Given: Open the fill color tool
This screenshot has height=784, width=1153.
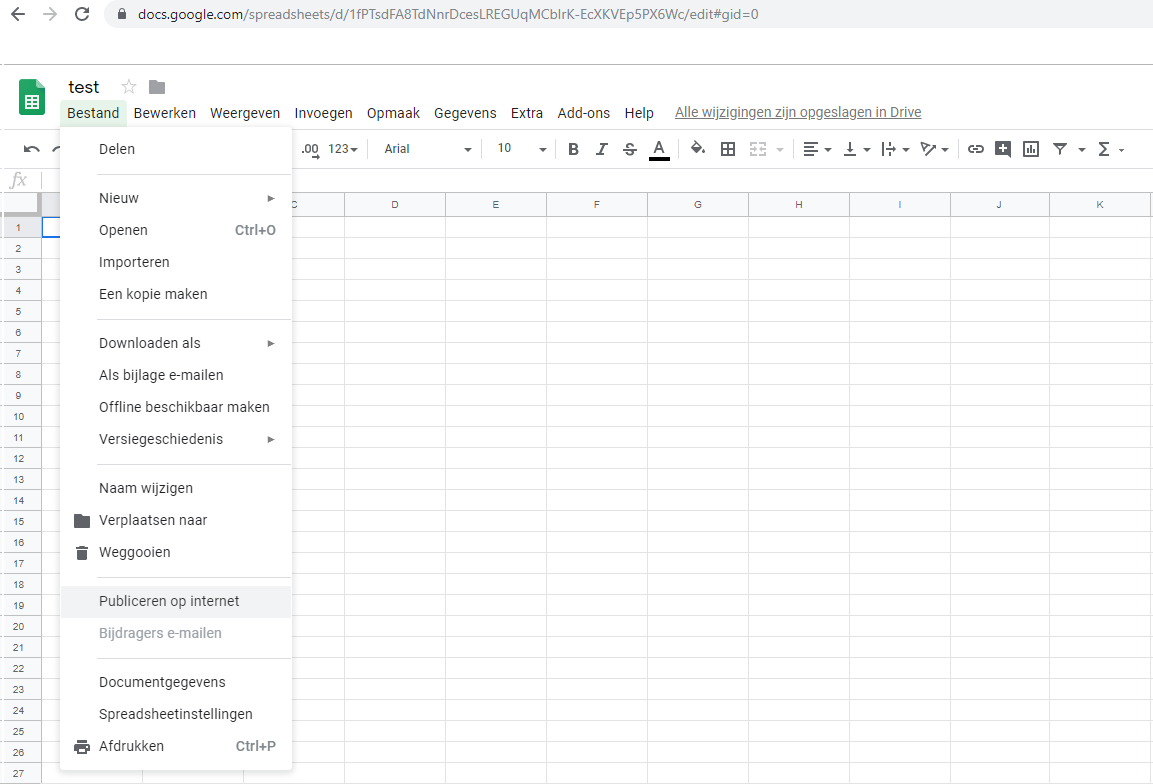Looking at the screenshot, I should [697, 148].
